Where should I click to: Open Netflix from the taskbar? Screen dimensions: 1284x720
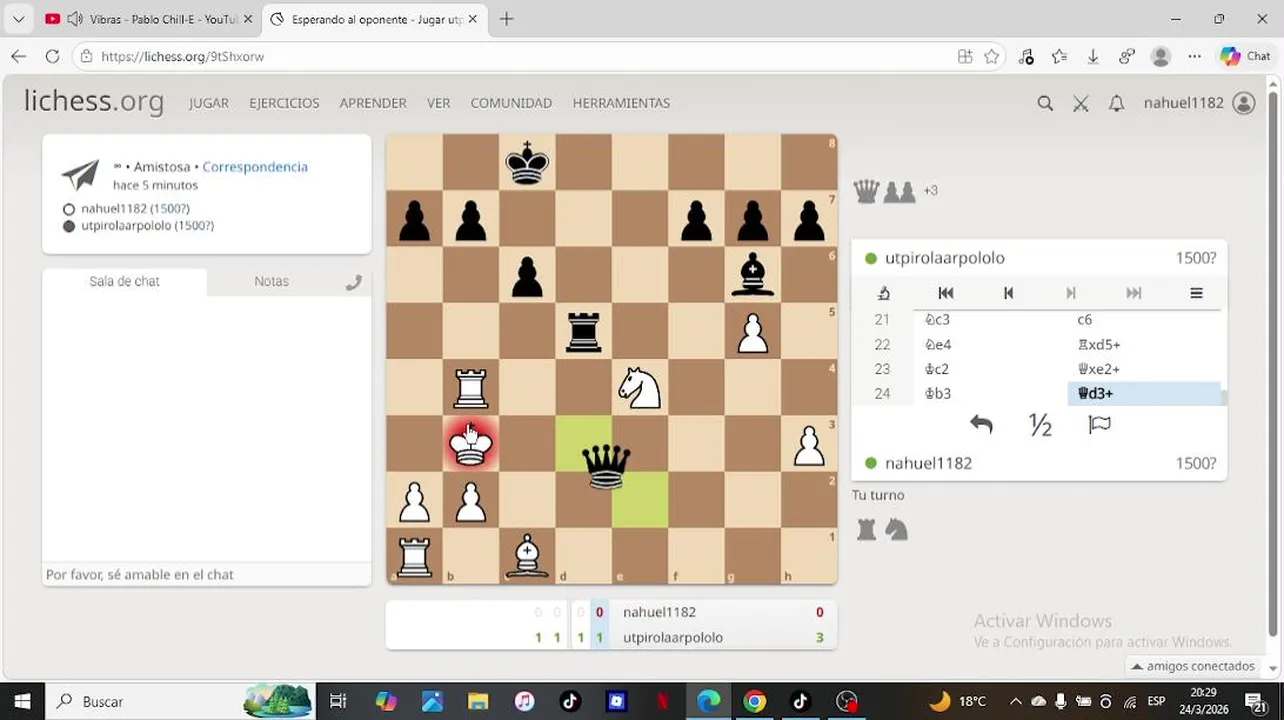662,701
